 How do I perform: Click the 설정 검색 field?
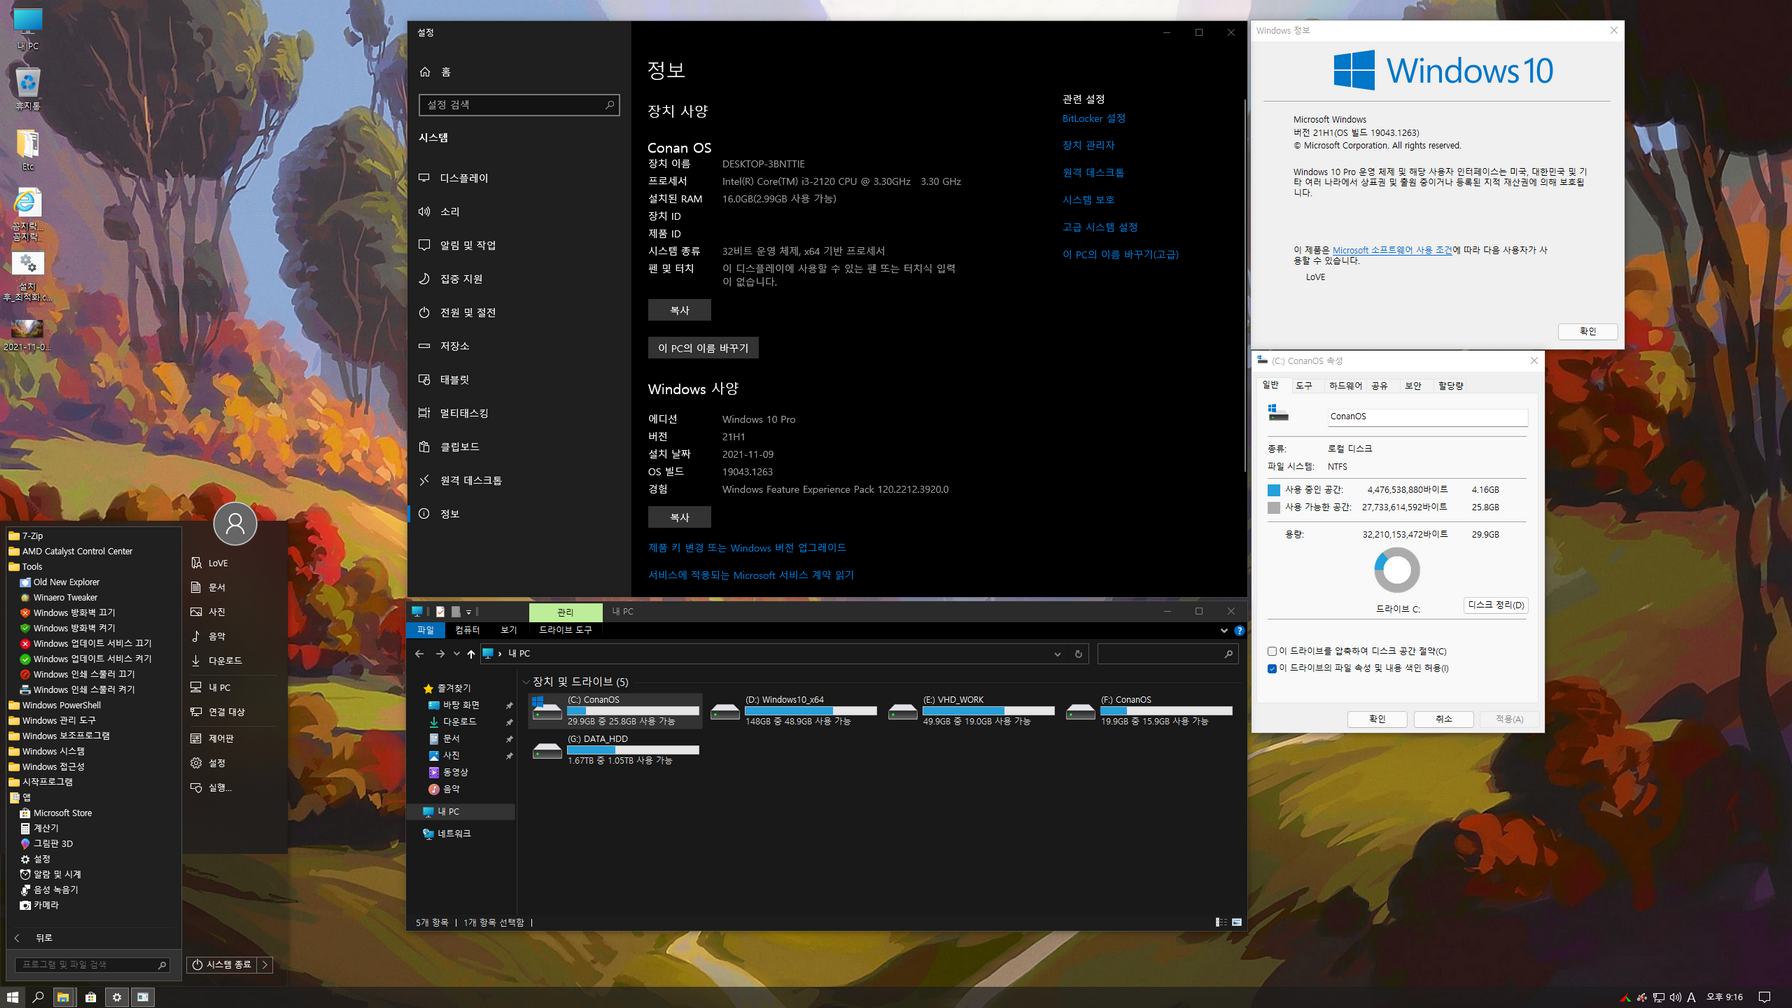(x=518, y=105)
